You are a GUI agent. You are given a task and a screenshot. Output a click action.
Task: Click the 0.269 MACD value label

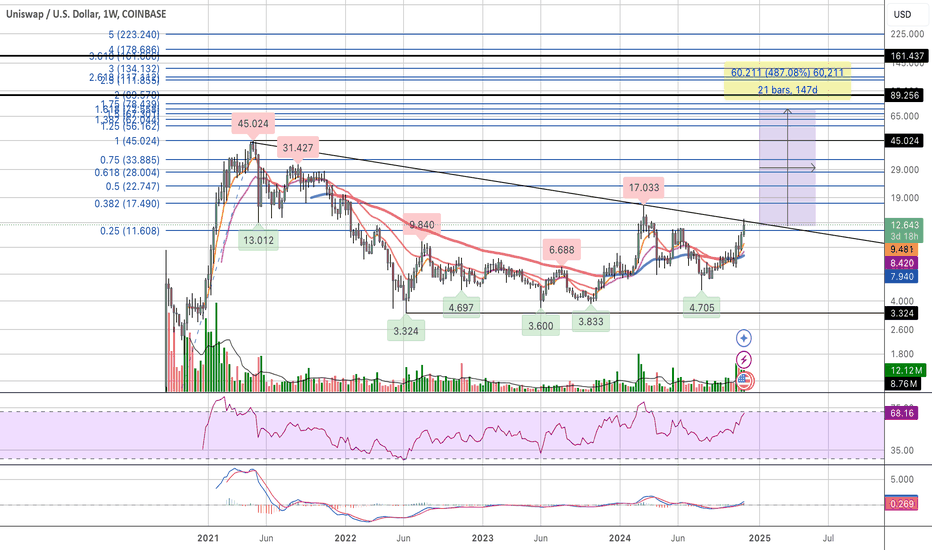pos(901,504)
